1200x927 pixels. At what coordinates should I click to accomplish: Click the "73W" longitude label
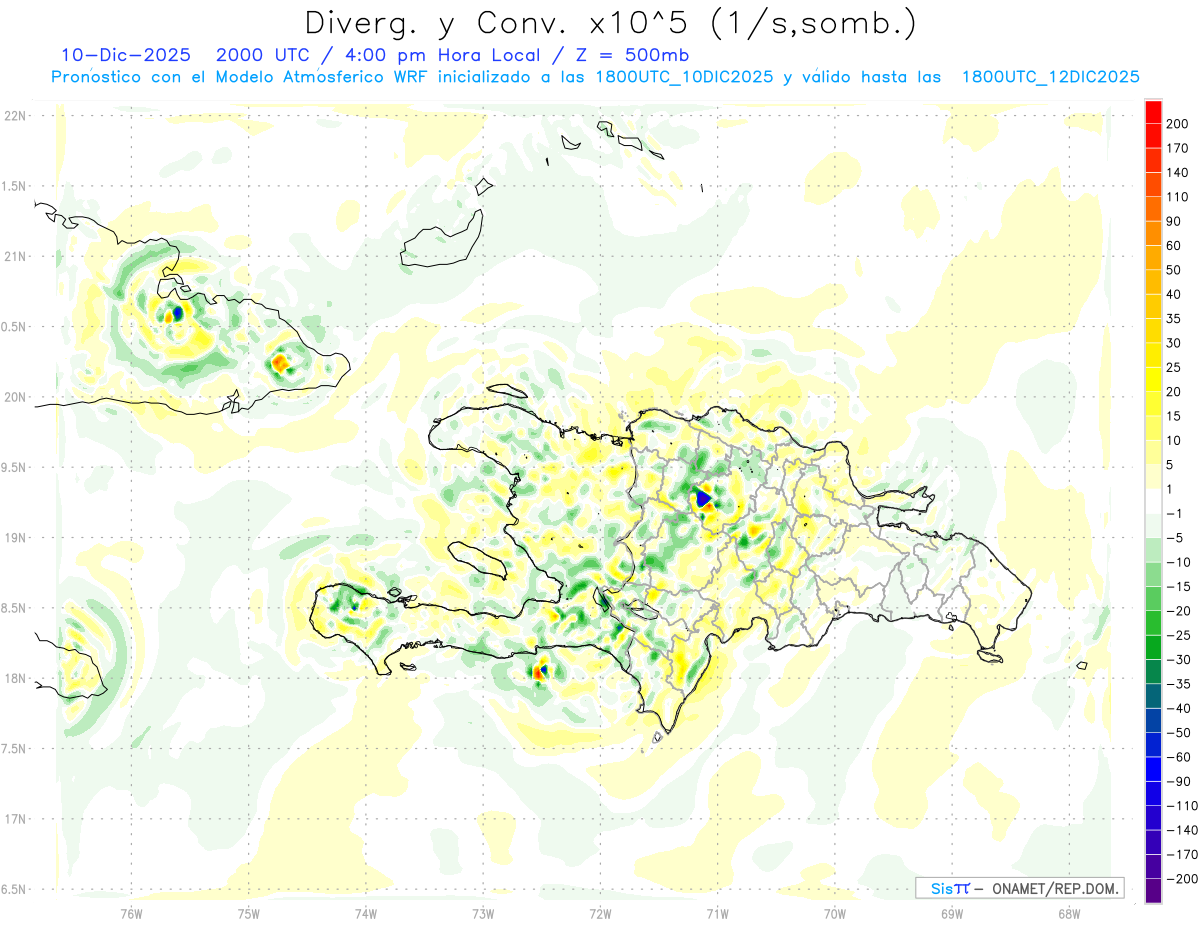pyautogui.click(x=483, y=912)
